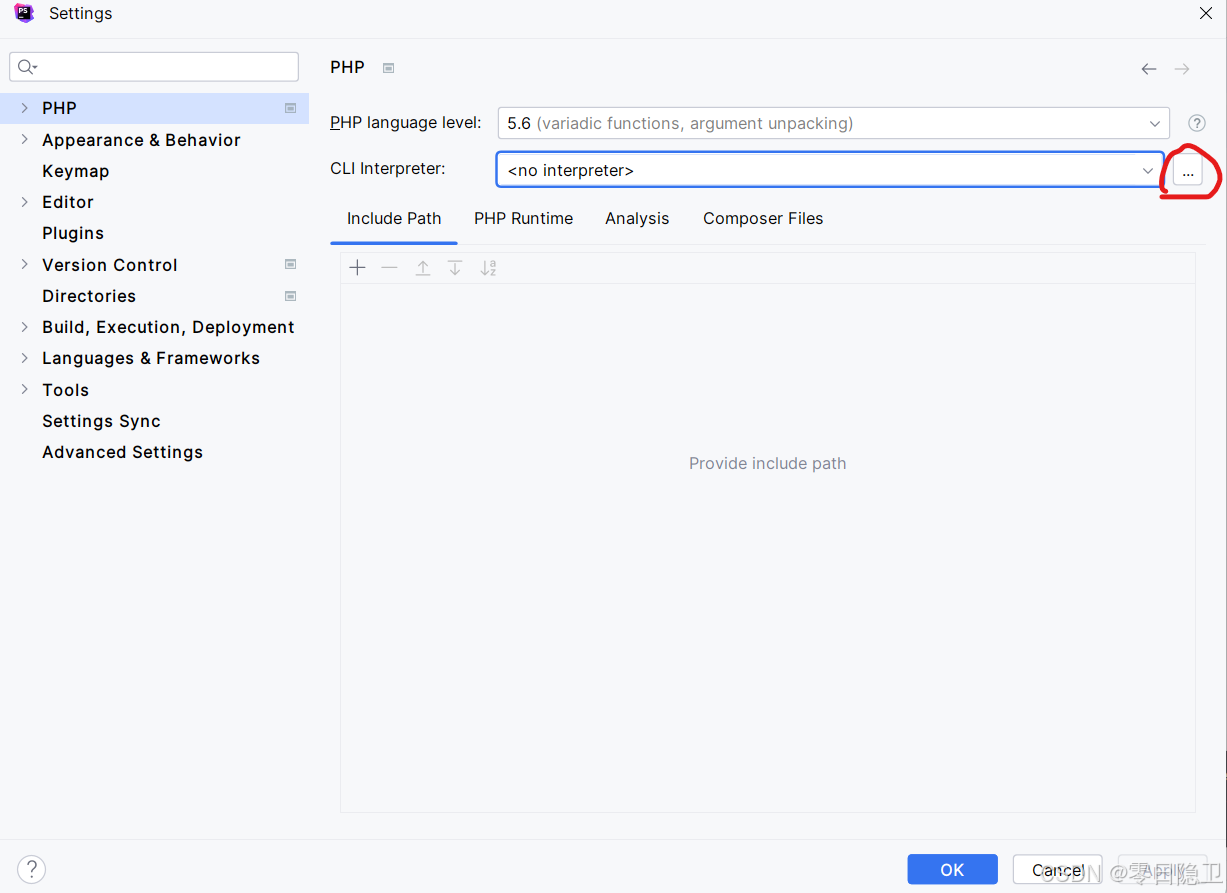
Task: Click project icon on Version Control row
Action: pos(290,265)
